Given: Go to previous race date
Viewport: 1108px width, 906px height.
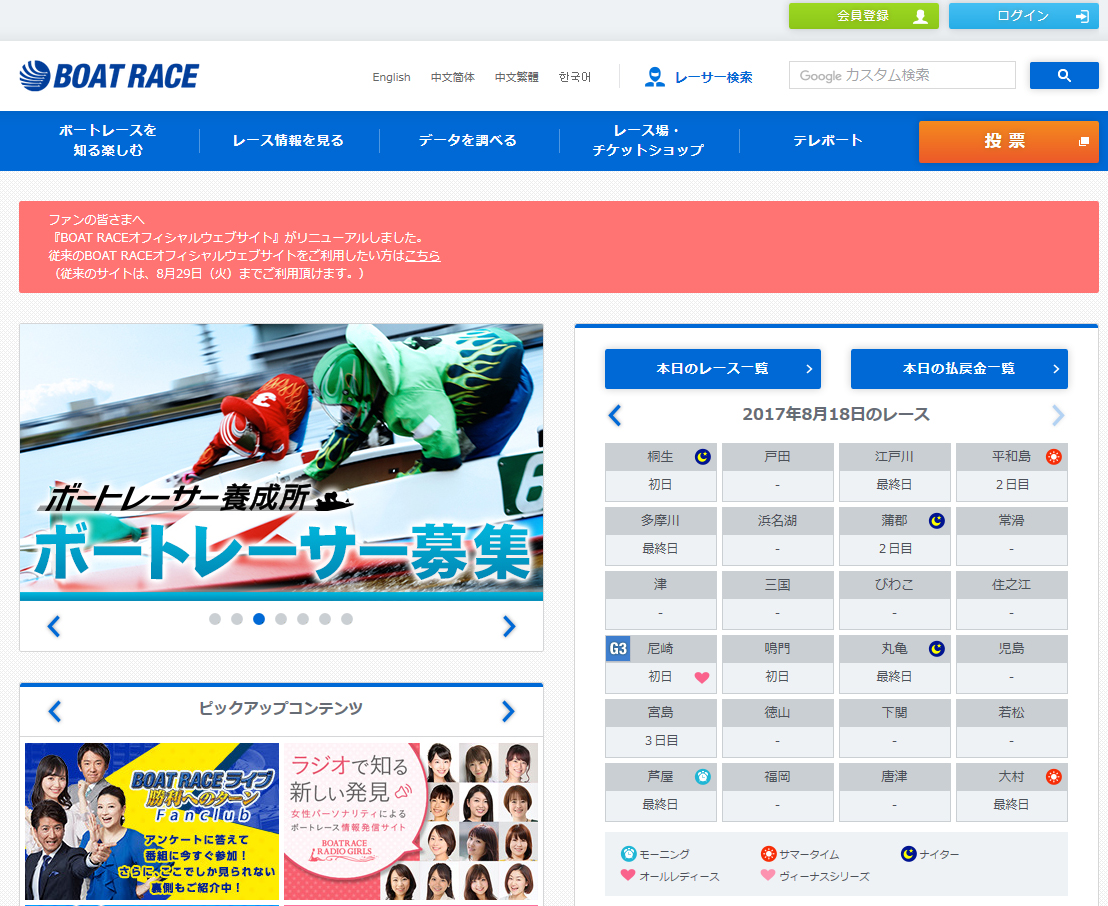Looking at the screenshot, I should 615,416.
